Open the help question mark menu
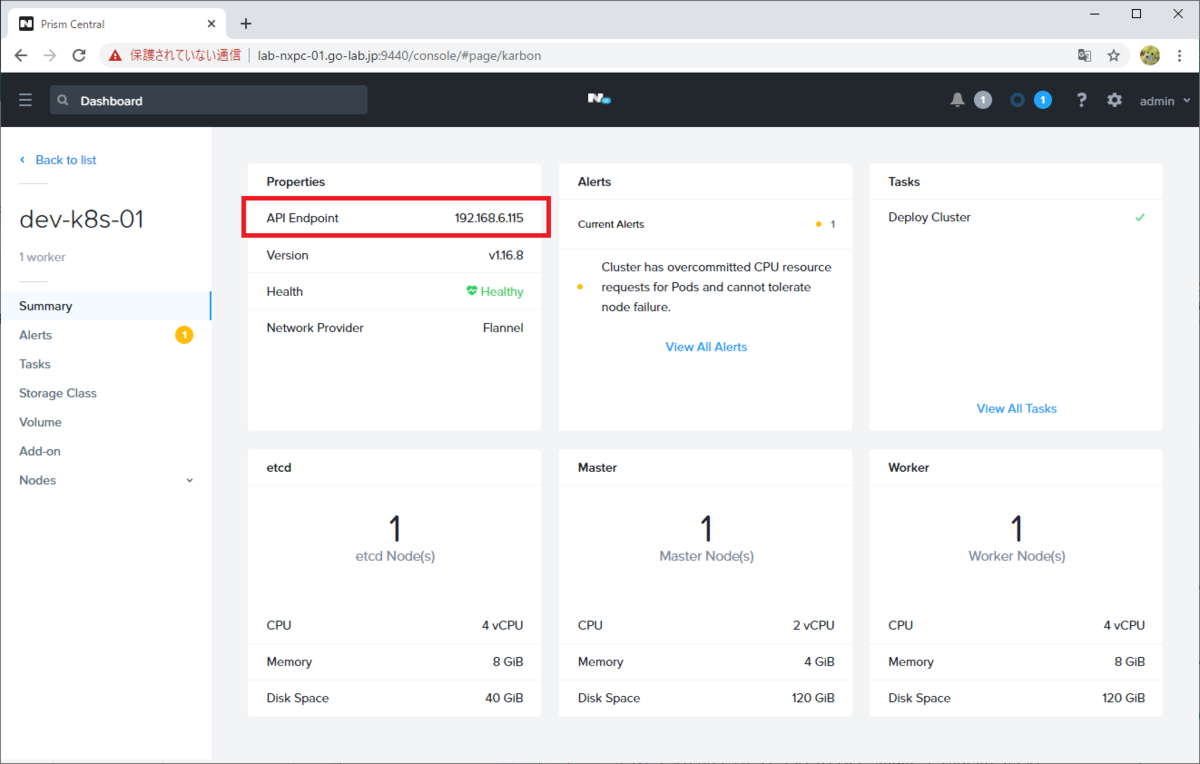Image resolution: width=1200 pixels, height=764 pixels. tap(1081, 100)
